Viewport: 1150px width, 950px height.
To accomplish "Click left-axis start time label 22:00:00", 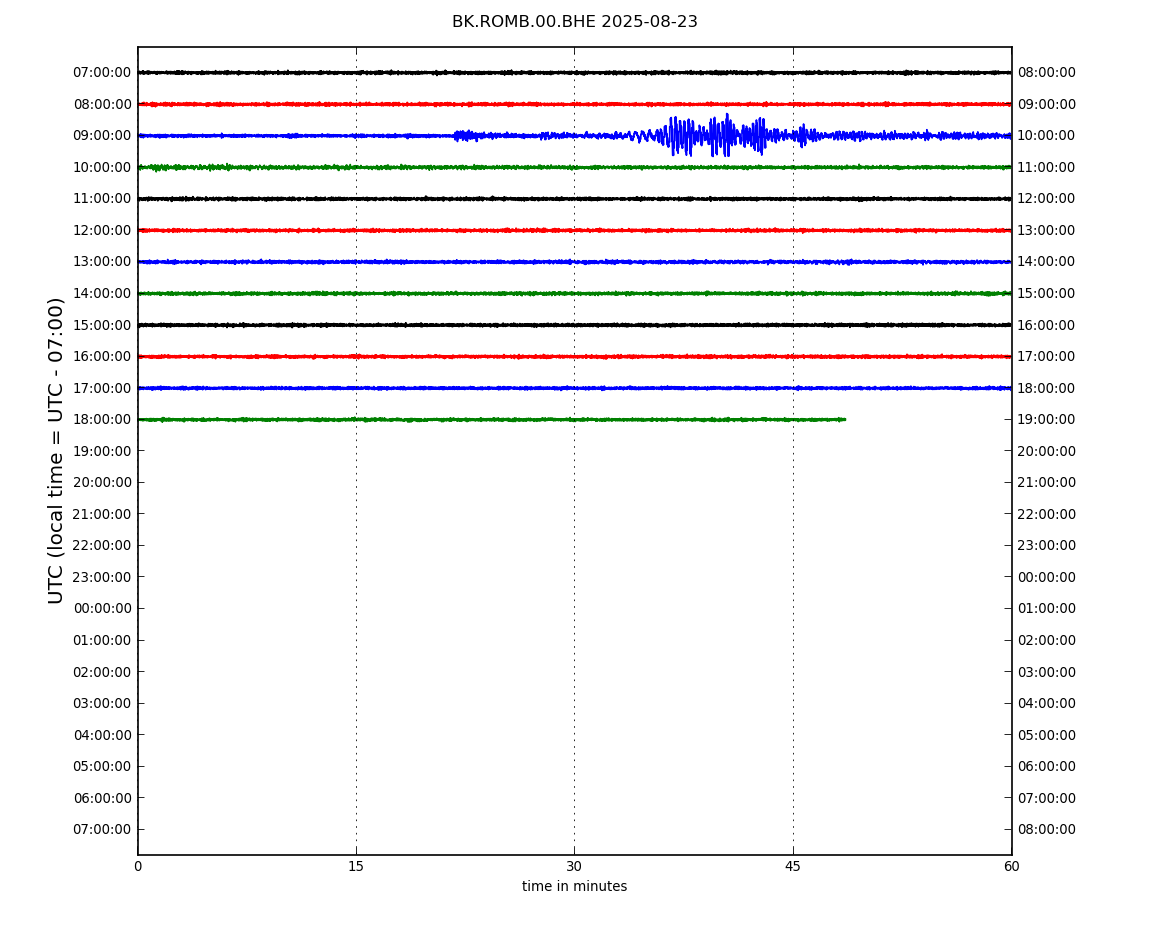I will pos(102,546).
